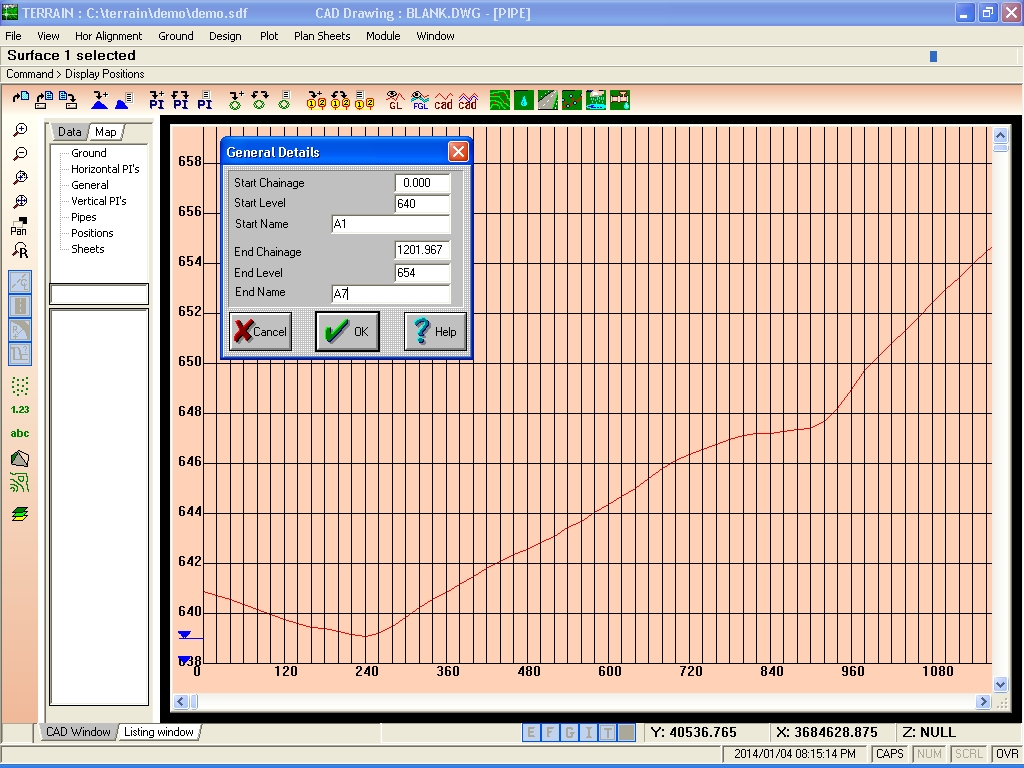1024x768 pixels.
Task: Open the pipe module green icon
Action: 620,100
